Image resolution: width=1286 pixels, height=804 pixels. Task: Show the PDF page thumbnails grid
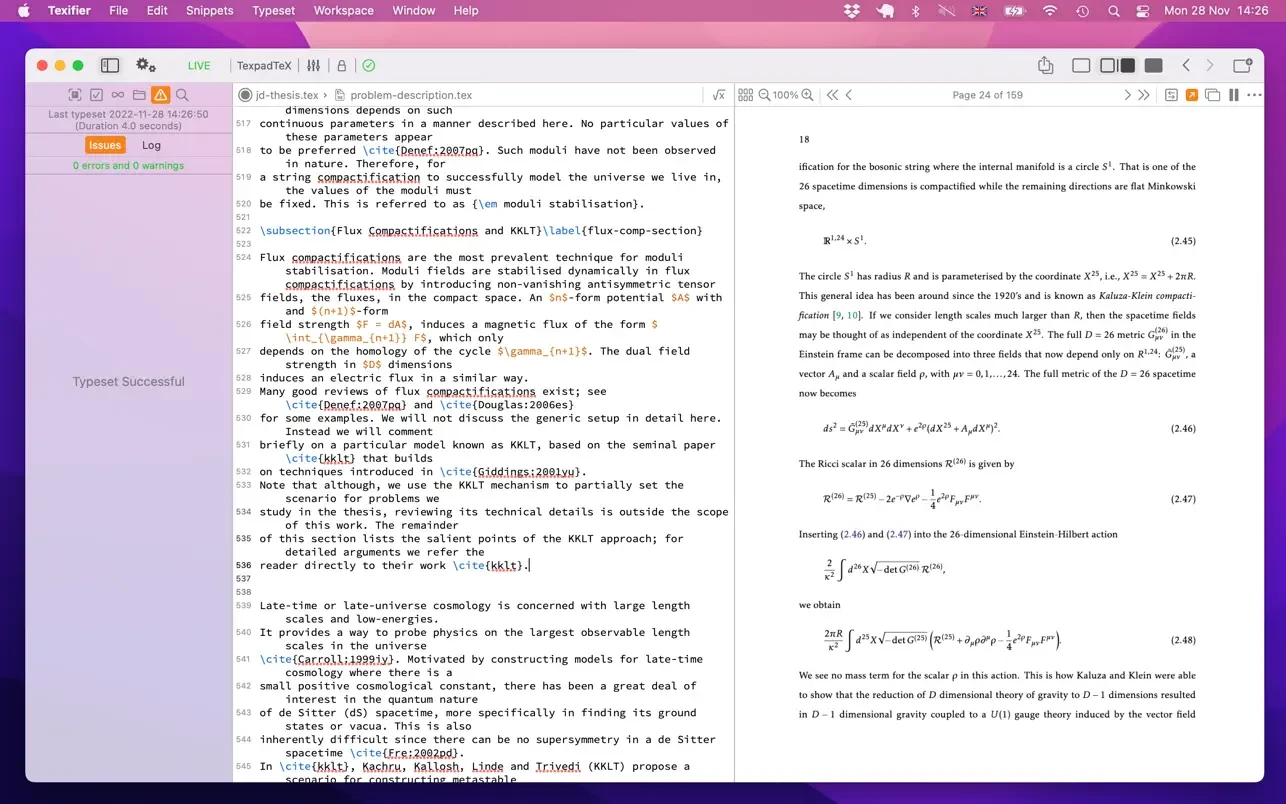coord(745,95)
